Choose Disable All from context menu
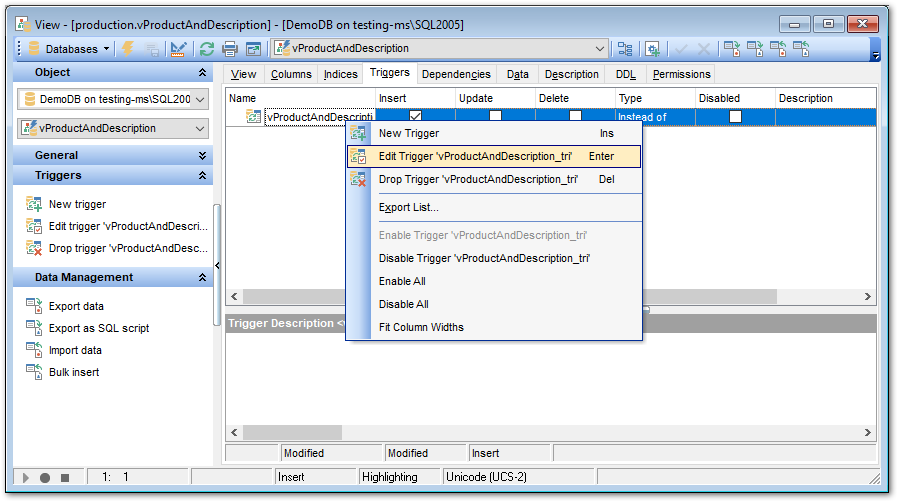 tap(494, 304)
